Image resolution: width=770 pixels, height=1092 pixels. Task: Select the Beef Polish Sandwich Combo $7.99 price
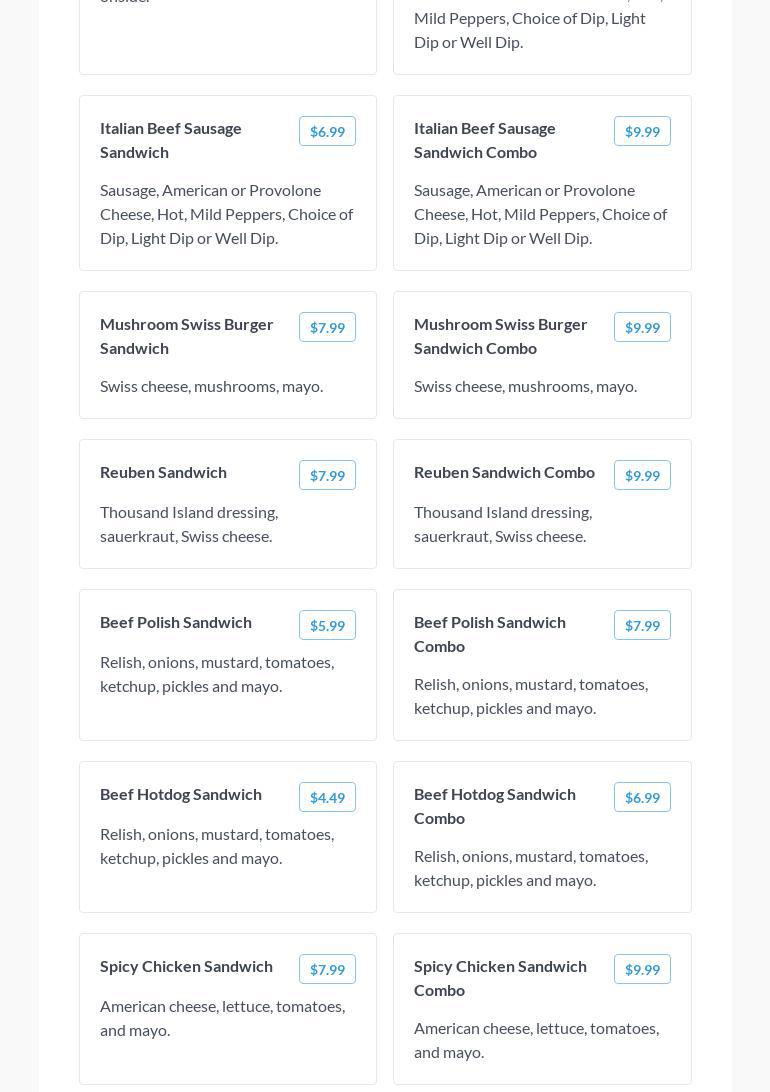[642, 625]
